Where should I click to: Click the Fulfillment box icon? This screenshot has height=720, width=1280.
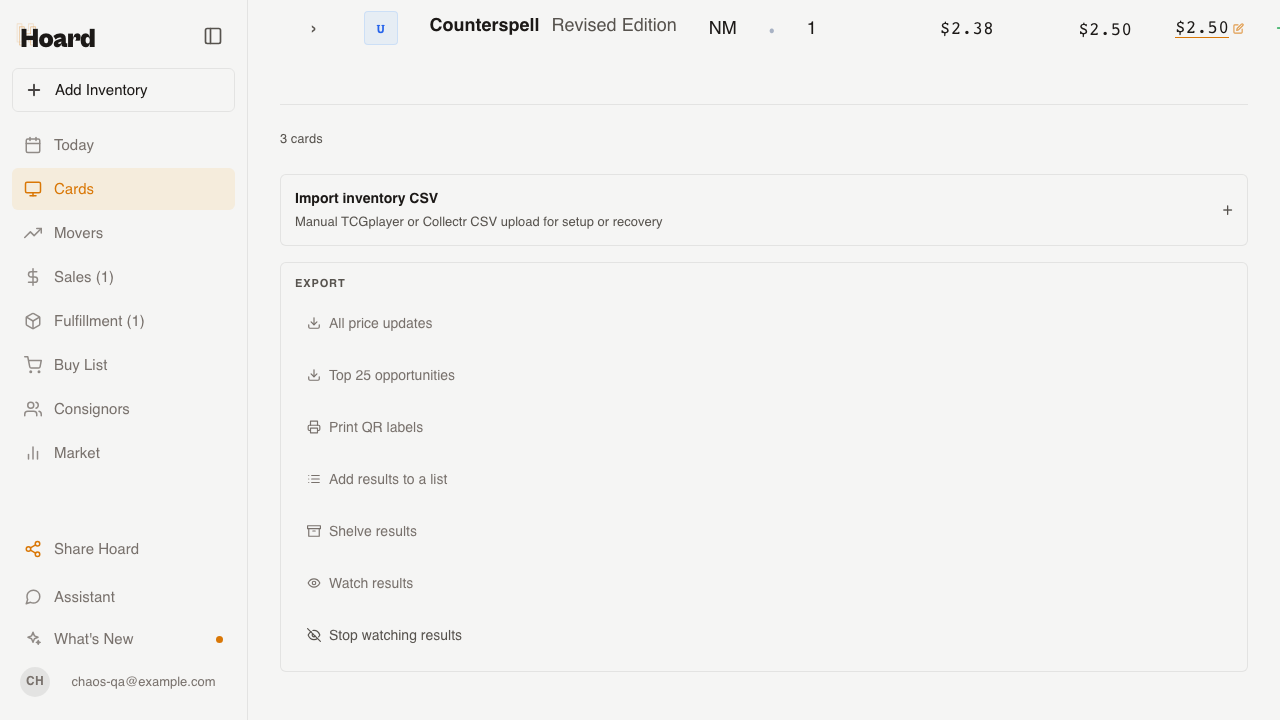[33, 321]
